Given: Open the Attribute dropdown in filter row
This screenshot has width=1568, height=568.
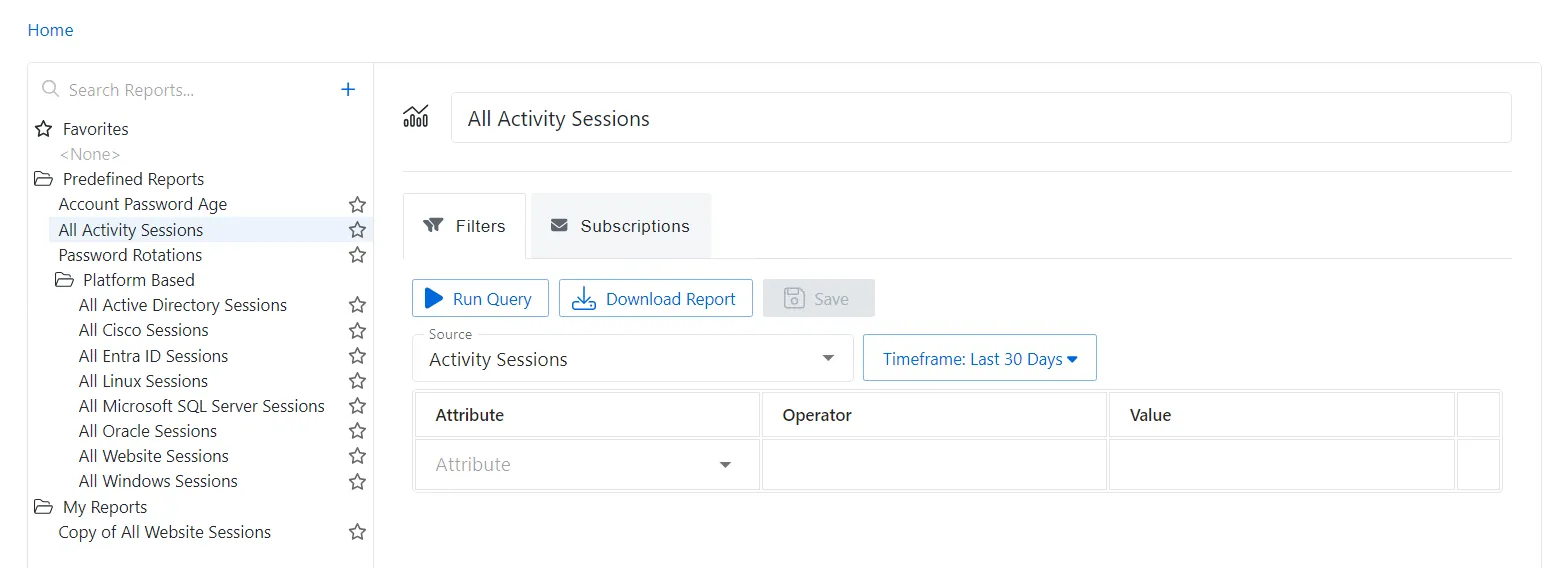Looking at the screenshot, I should 587,465.
